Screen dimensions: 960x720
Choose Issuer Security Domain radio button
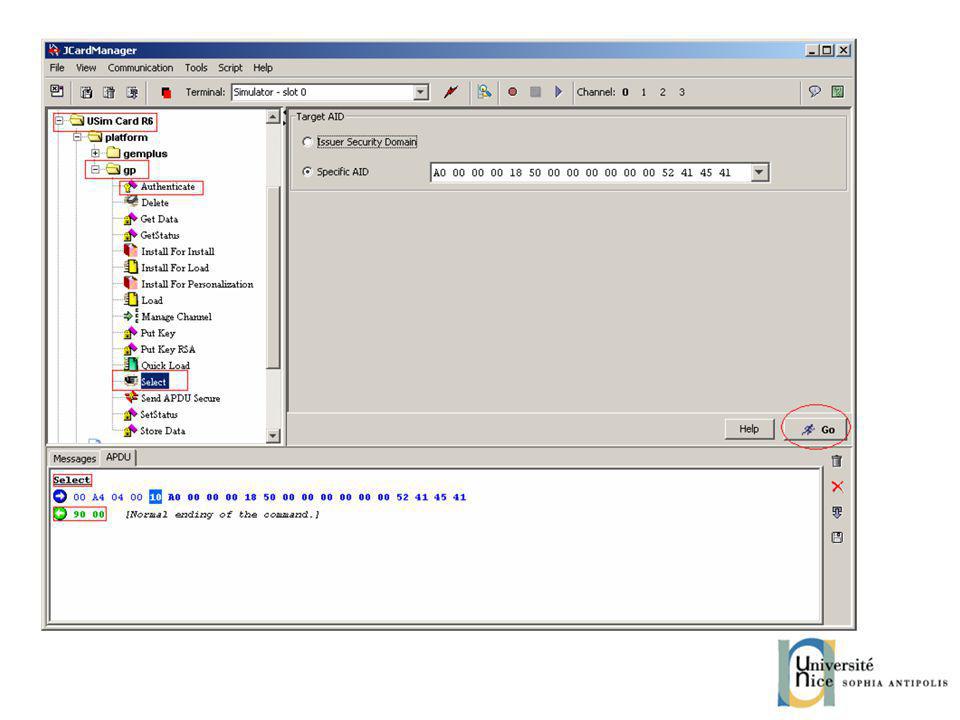click(307, 142)
